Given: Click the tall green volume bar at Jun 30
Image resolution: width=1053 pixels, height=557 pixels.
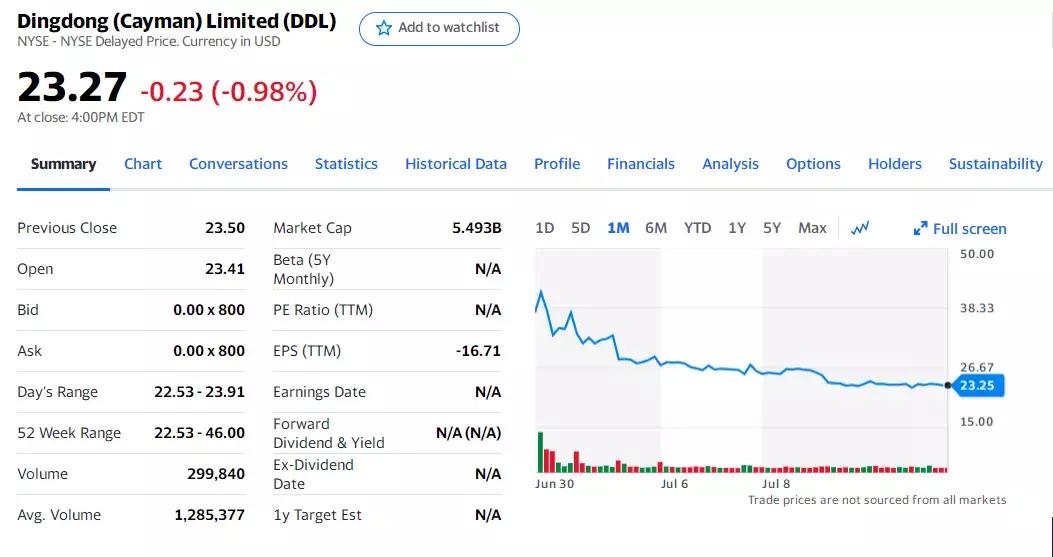Looking at the screenshot, I should pyautogui.click(x=540, y=452).
